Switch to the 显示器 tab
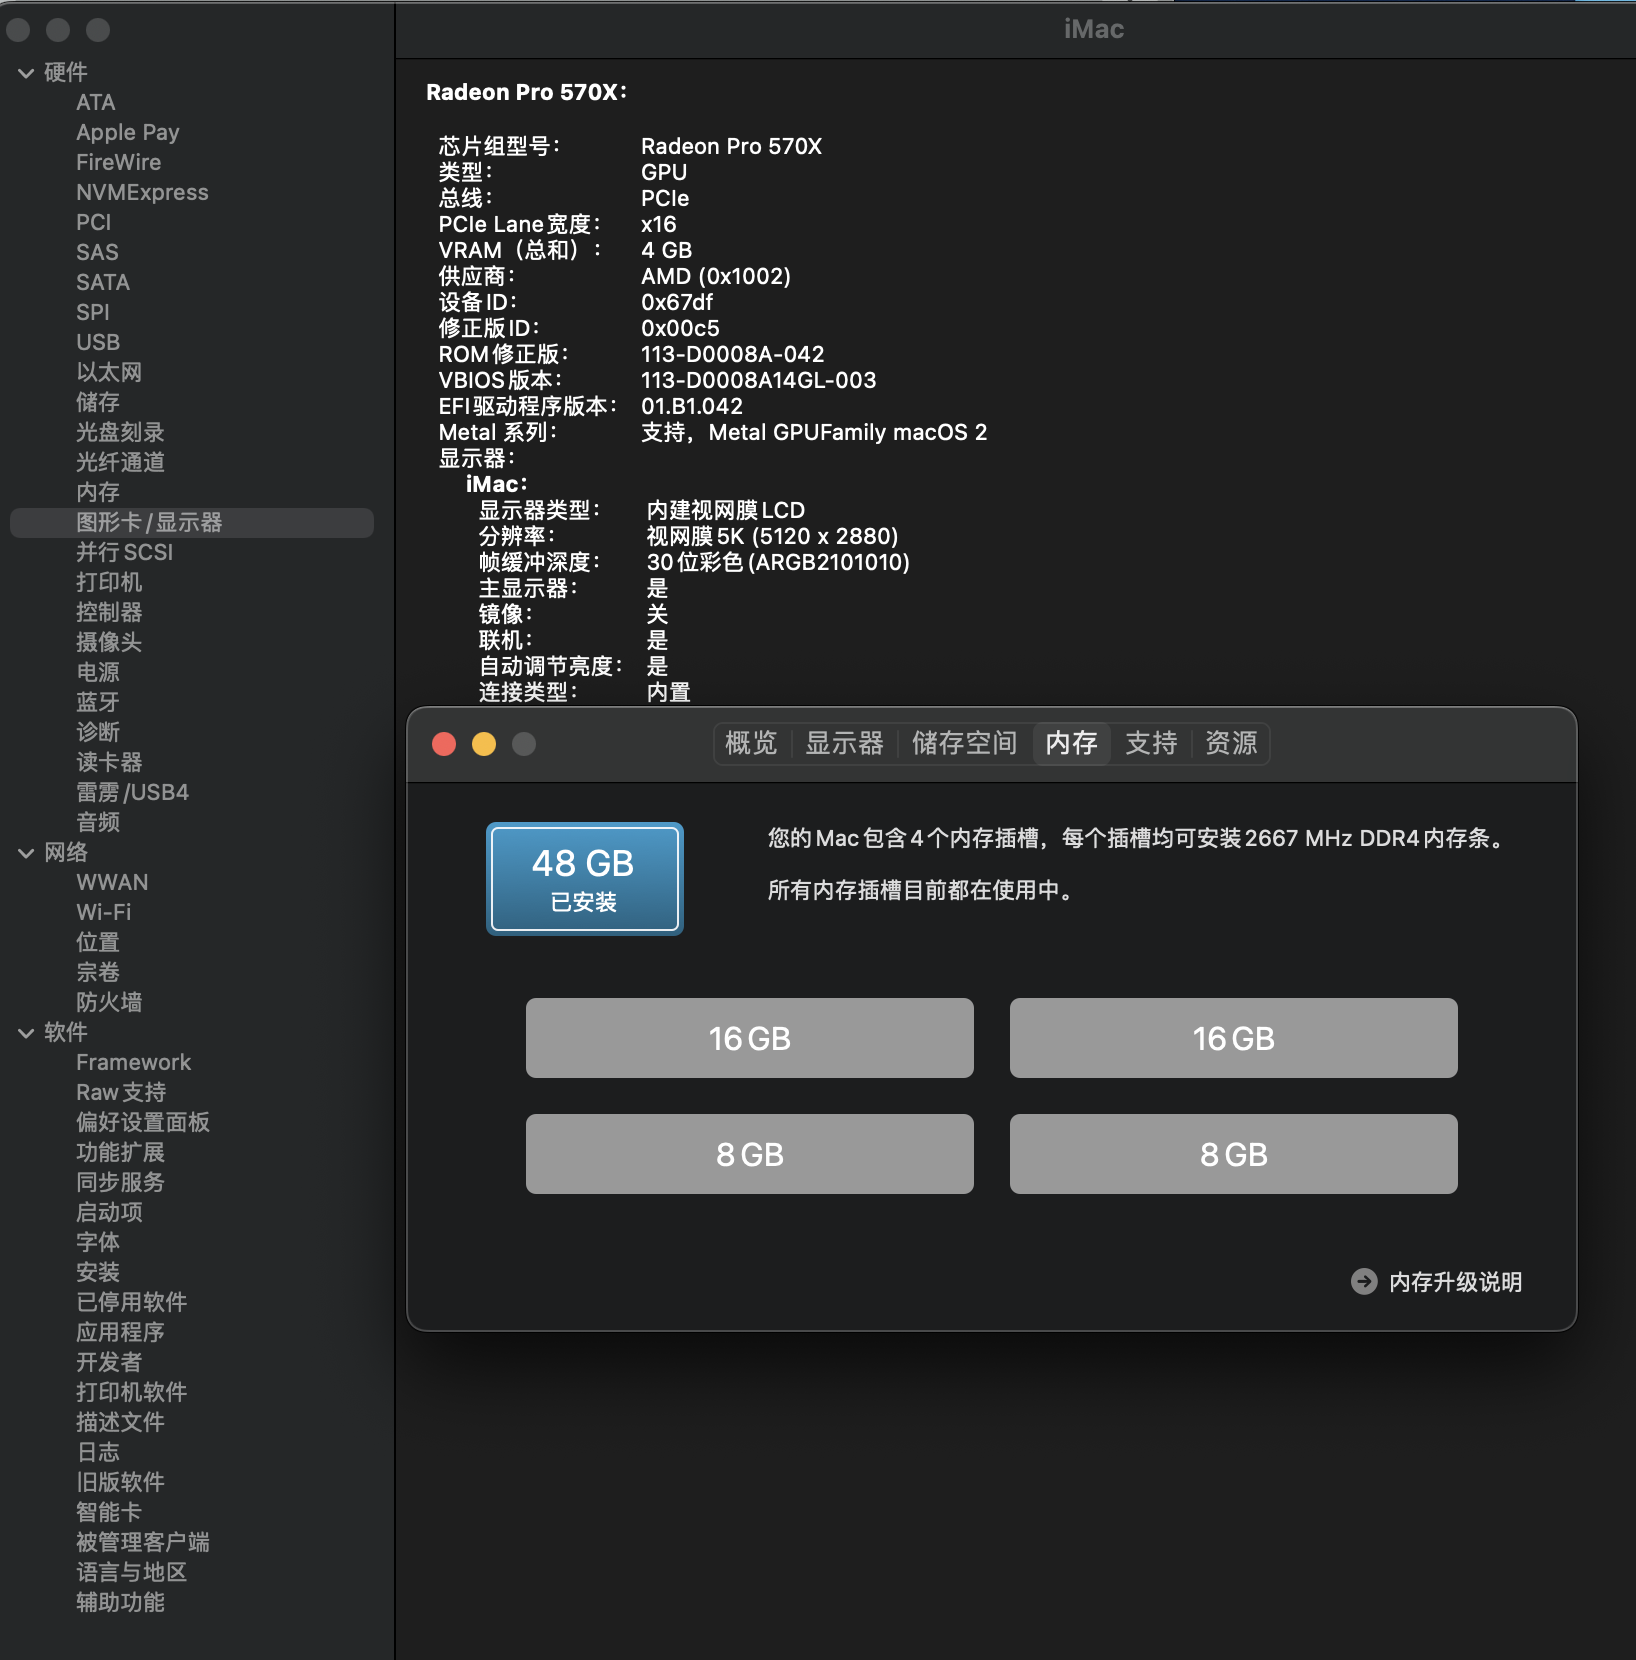The height and width of the screenshot is (1660, 1636). [845, 743]
